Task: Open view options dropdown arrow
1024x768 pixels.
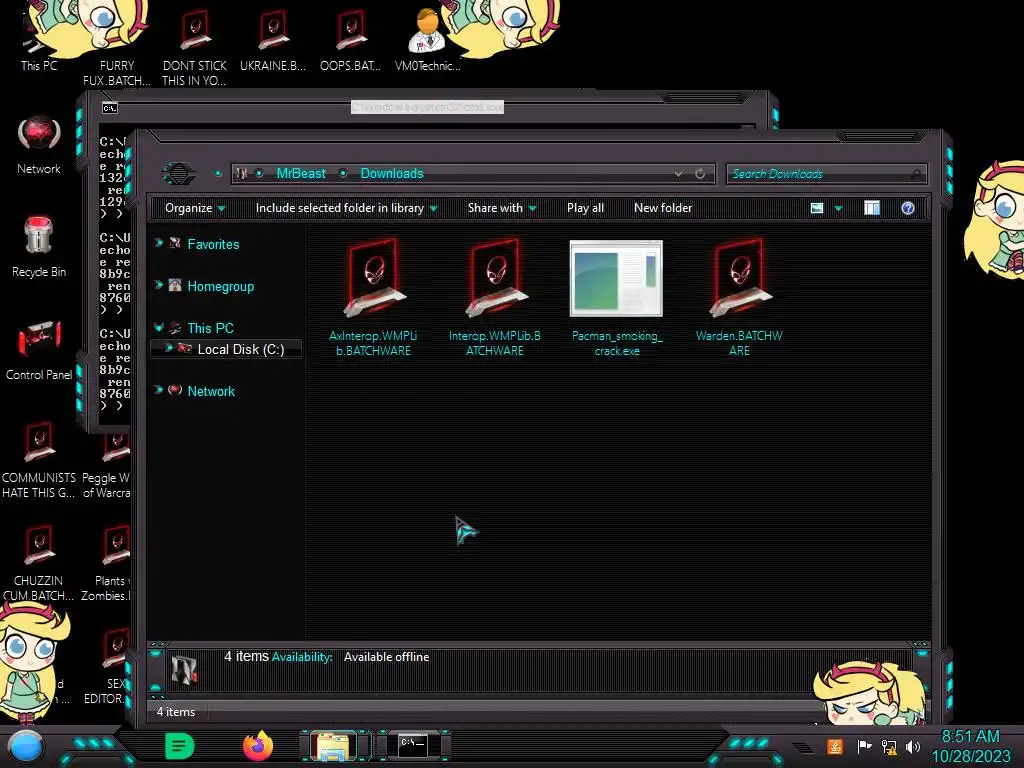Action: coord(839,209)
